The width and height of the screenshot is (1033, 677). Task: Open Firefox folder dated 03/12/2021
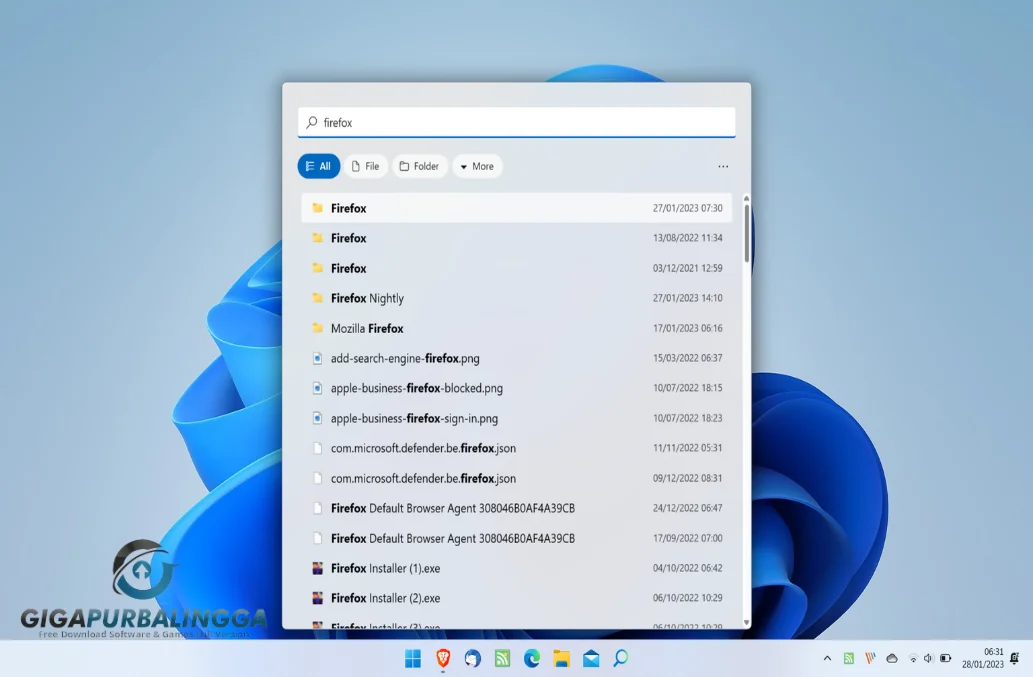tap(516, 268)
